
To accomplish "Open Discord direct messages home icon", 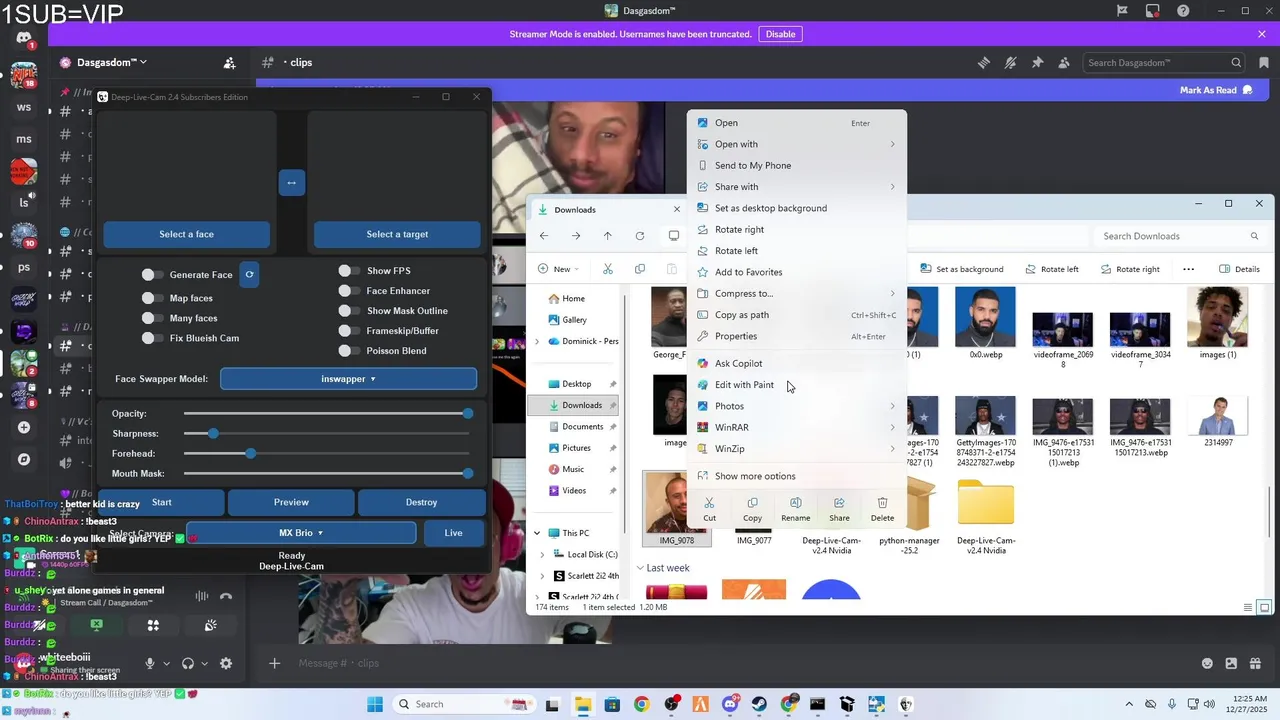I will 24,38.
